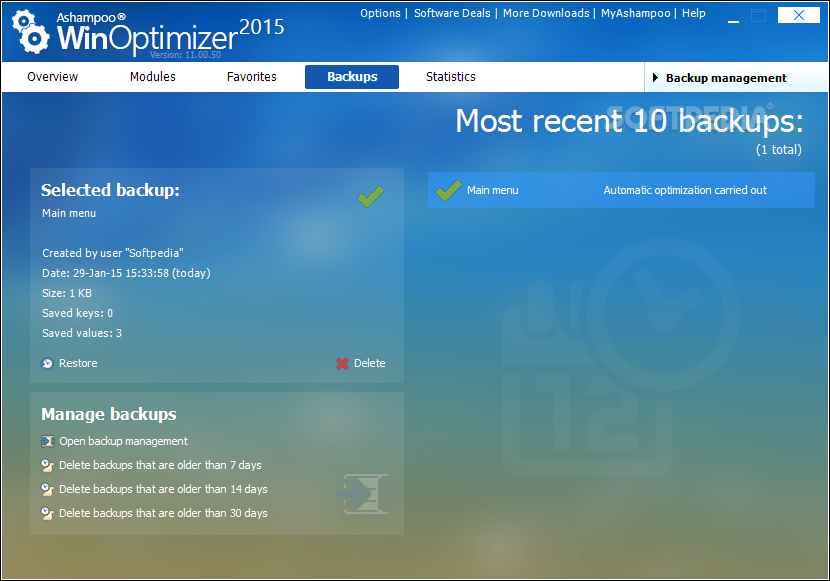Click the 'Saved values: 3' text
Viewport: 830px width, 581px height.
click(82, 333)
